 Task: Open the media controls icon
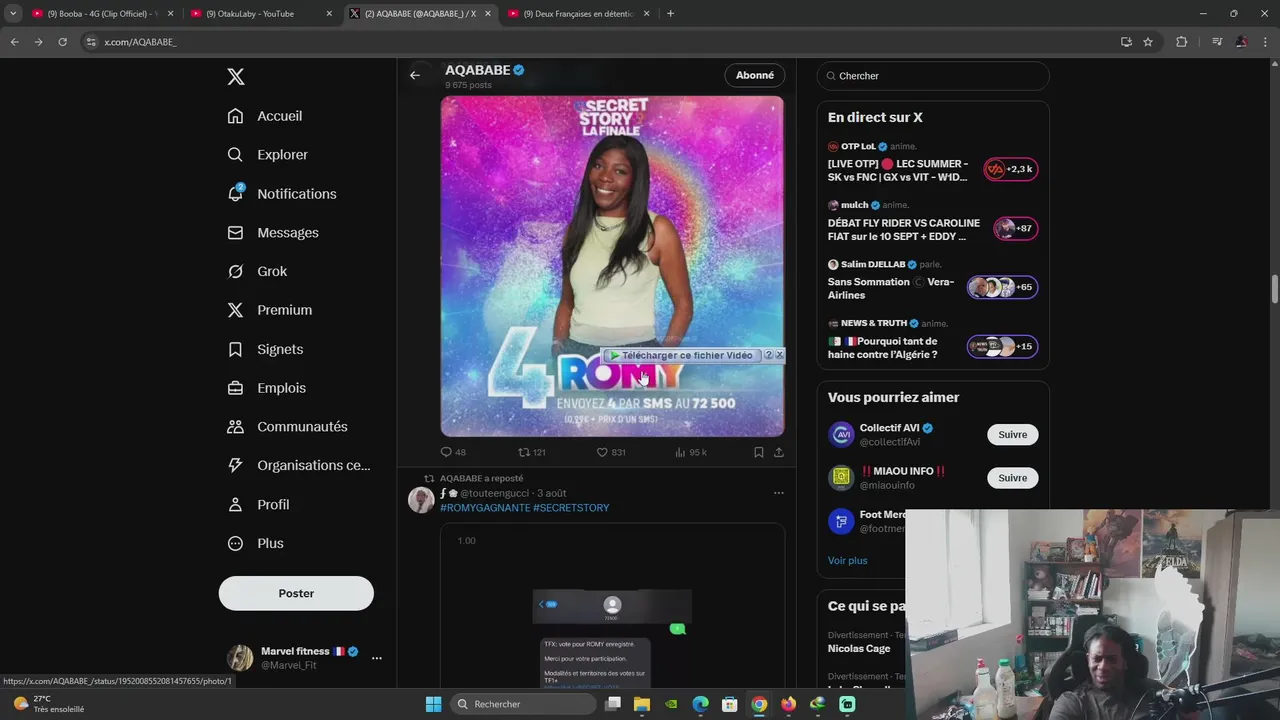pos(1217,42)
